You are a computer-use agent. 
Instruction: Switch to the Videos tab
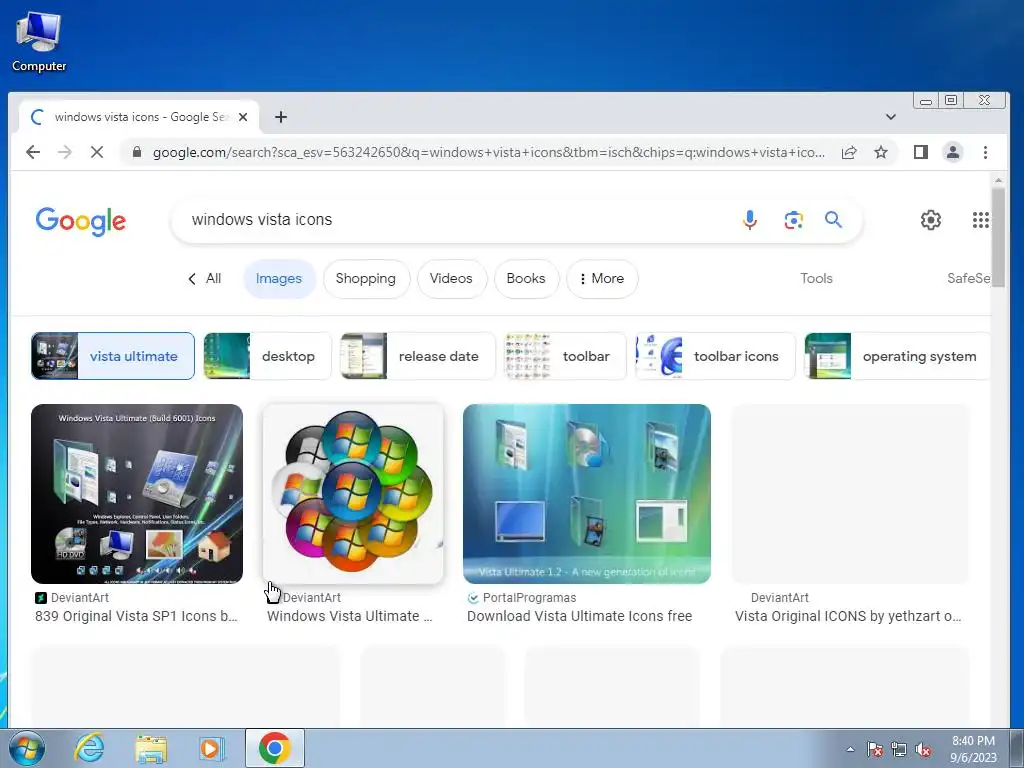click(x=451, y=279)
